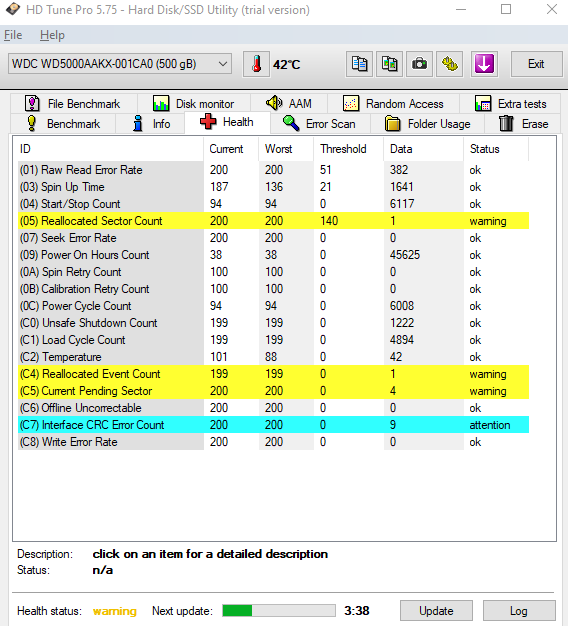
Task: Click the HD Tune Pro title bar icon
Action: pos(13,9)
